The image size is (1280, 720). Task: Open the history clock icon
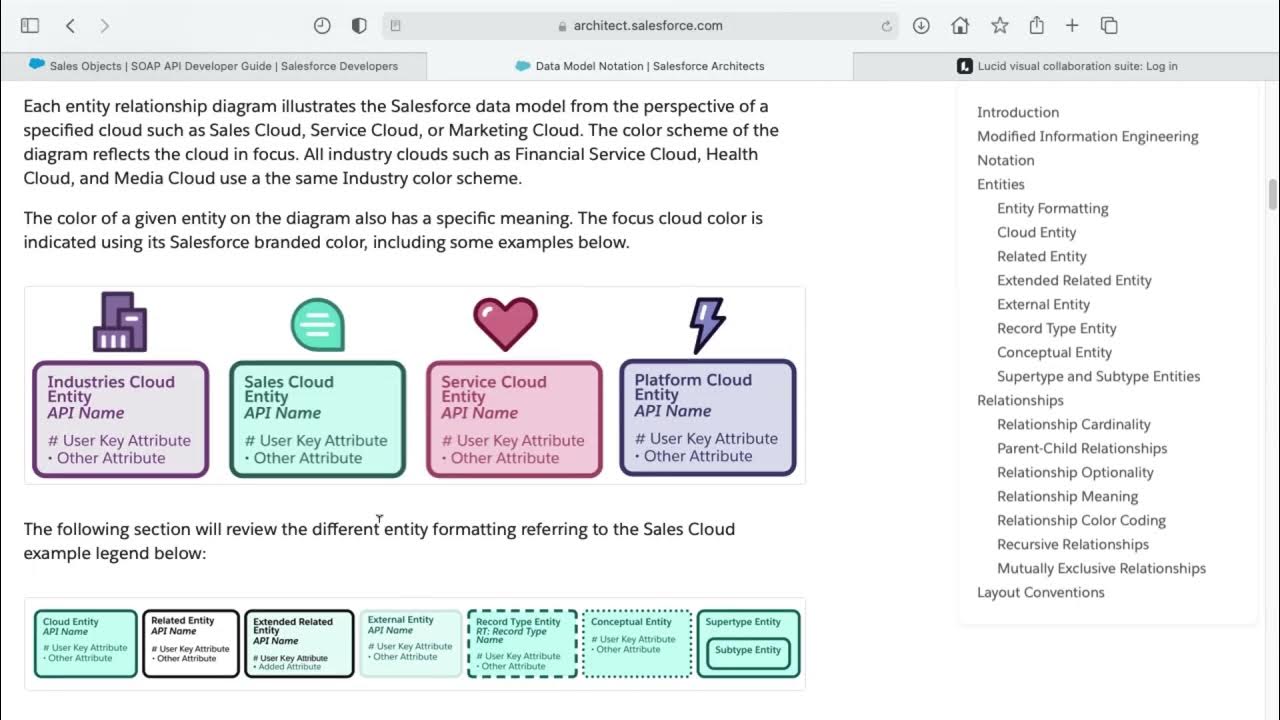point(322,26)
